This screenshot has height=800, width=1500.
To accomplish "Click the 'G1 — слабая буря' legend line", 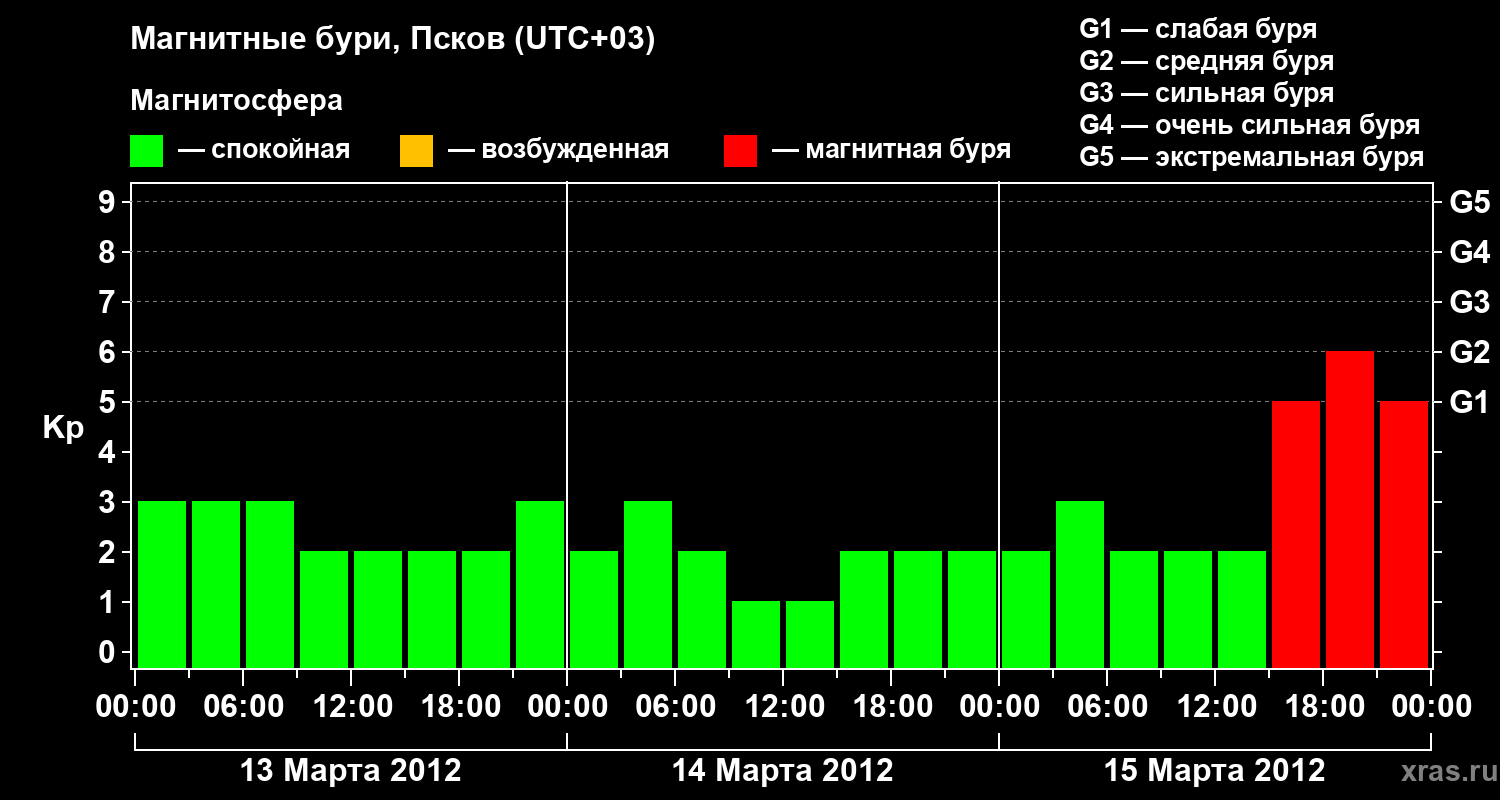I will point(1198,29).
